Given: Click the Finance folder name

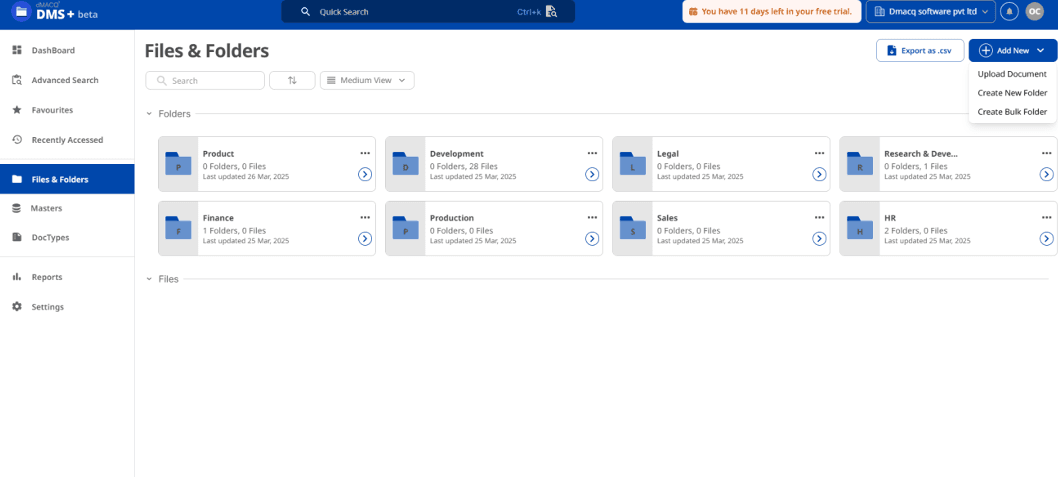Looking at the screenshot, I should [218, 218].
